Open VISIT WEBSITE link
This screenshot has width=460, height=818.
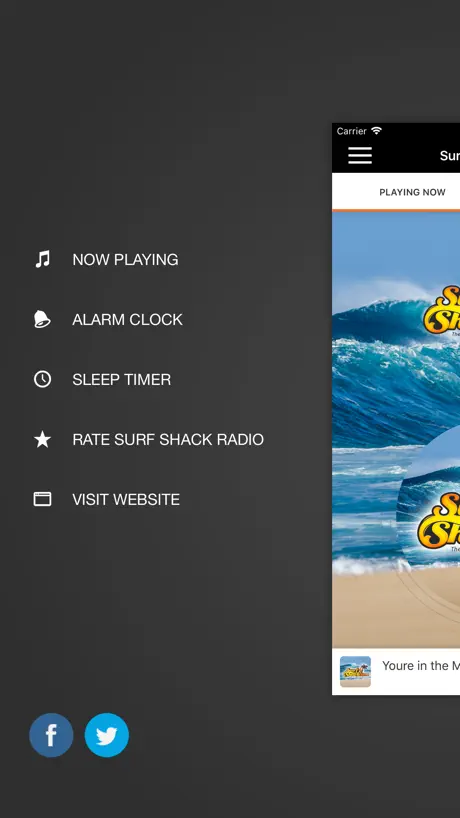(126, 500)
